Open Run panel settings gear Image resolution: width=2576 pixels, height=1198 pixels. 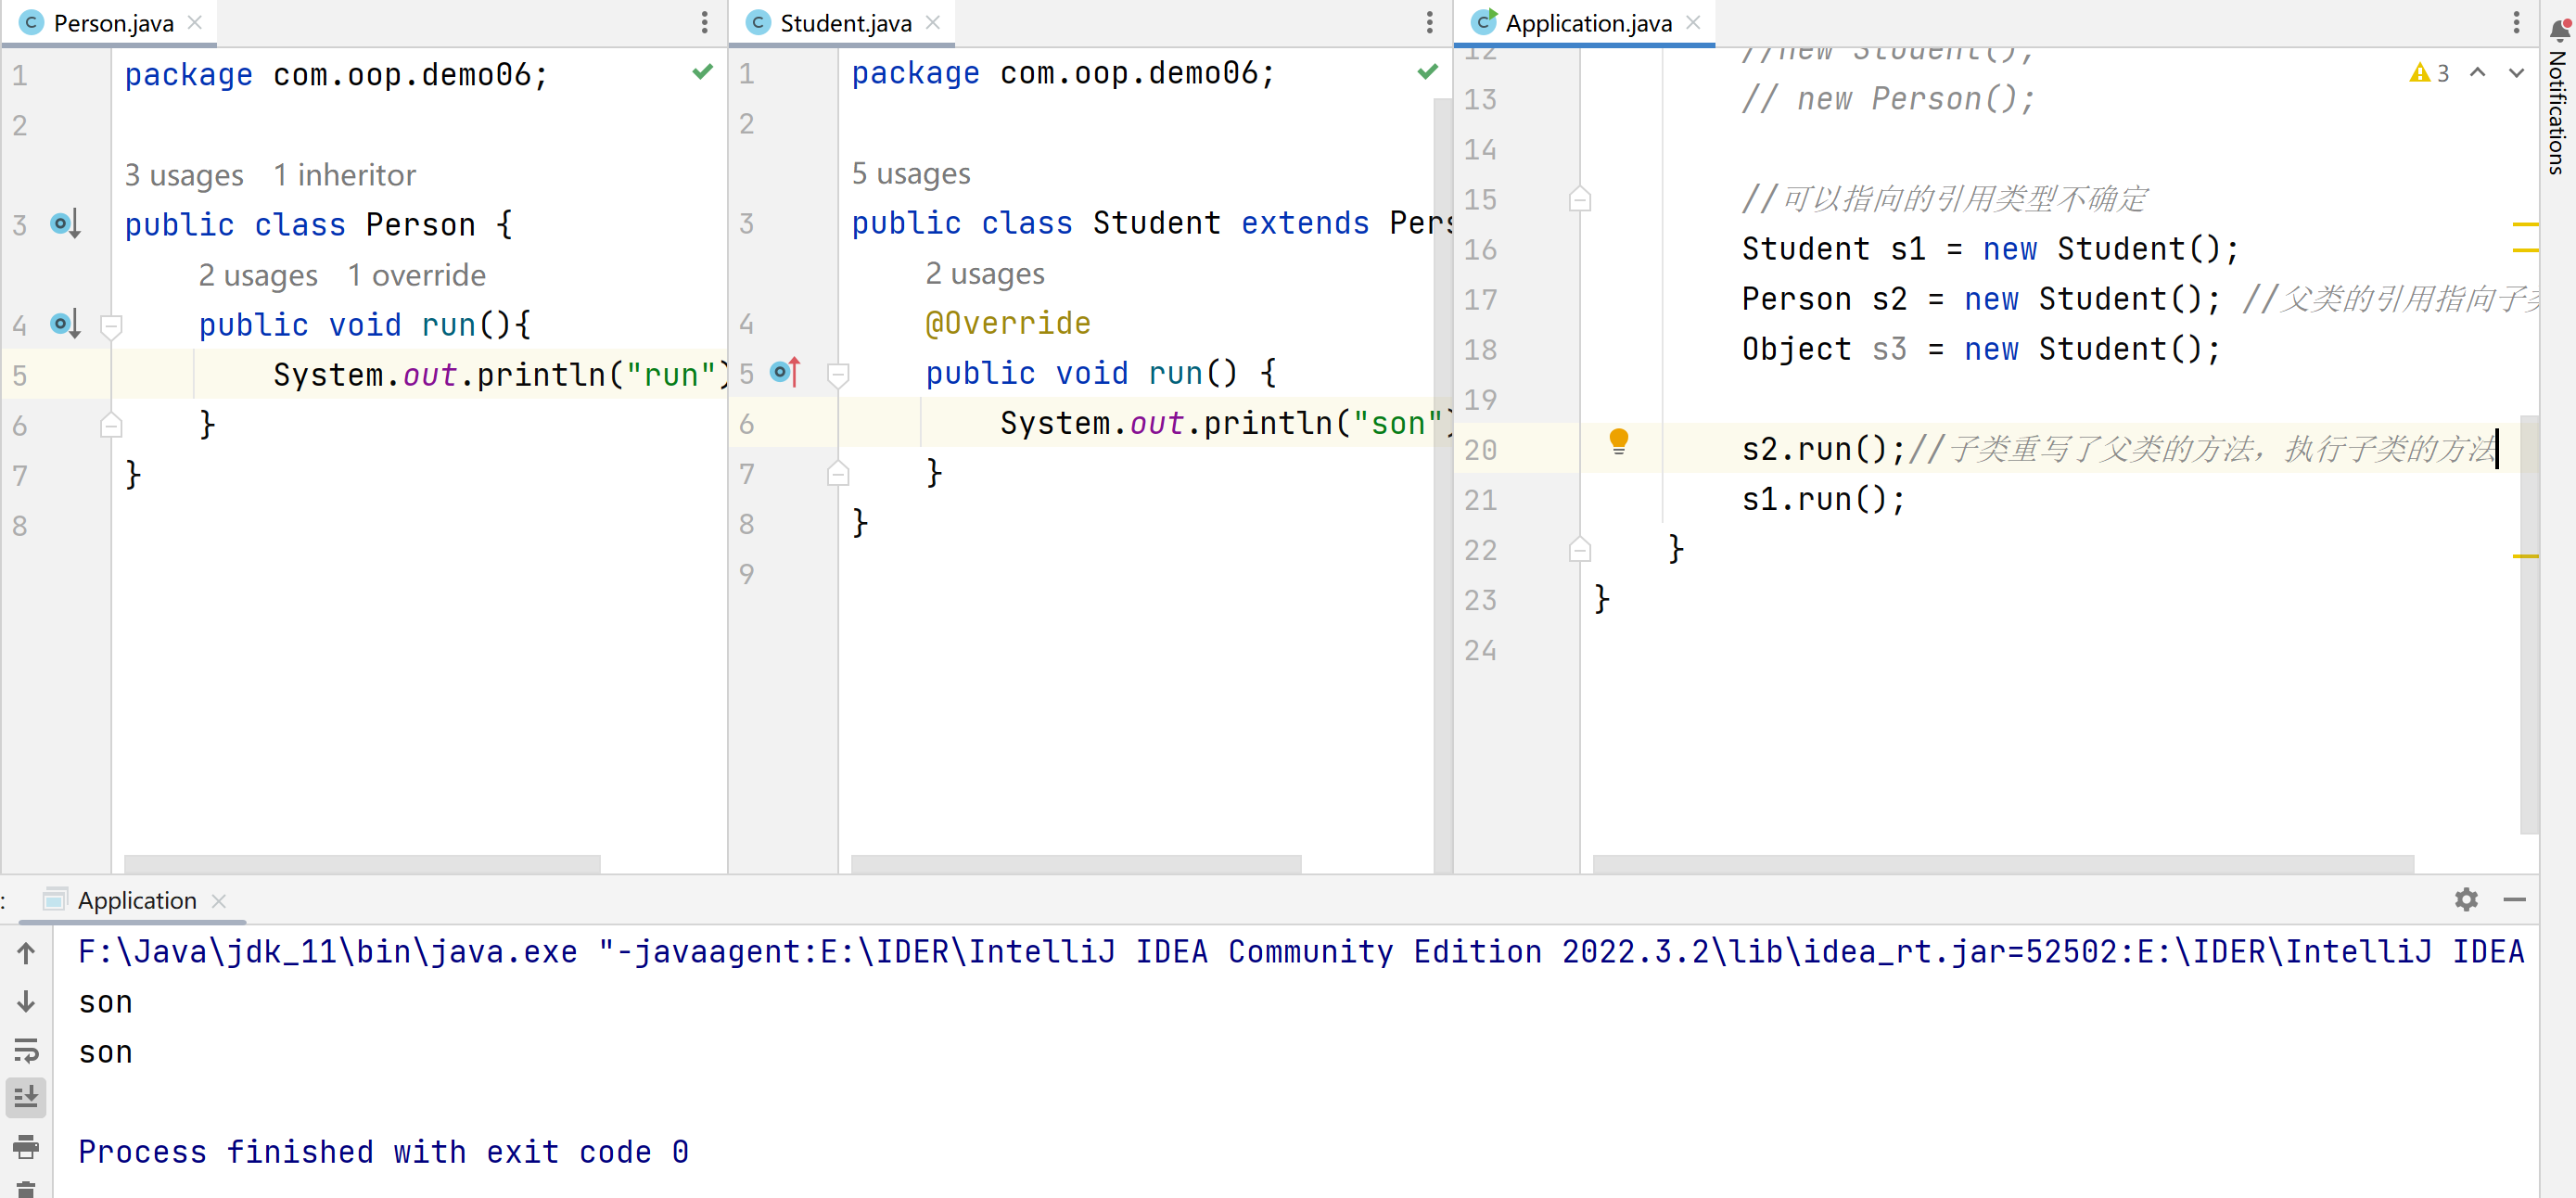click(2465, 899)
